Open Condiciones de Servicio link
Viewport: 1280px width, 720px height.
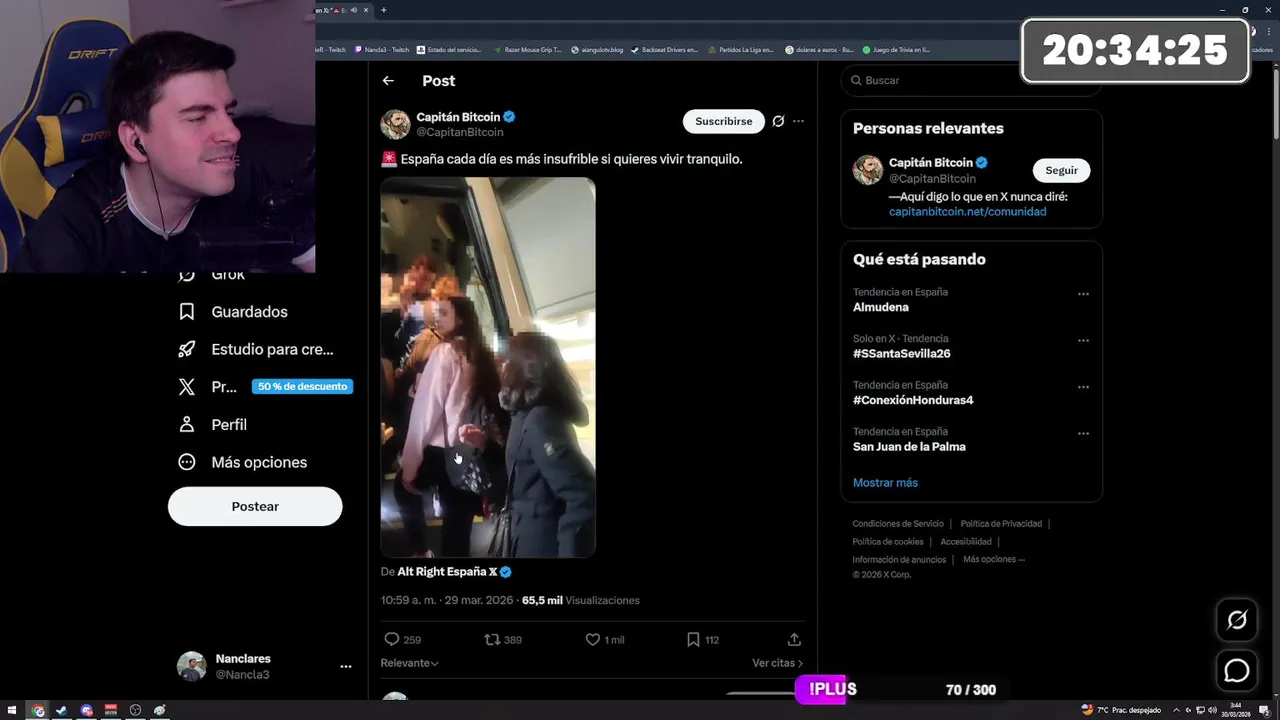pos(898,524)
